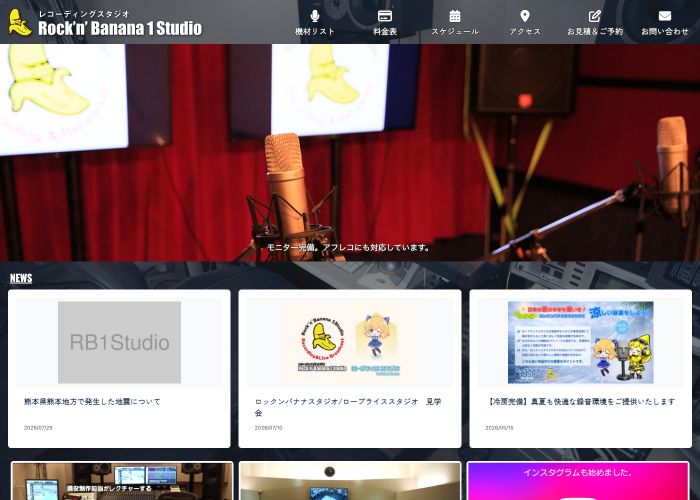
Task: Click the date 2026/07/29 on the first news card
Action: pyautogui.click(x=38, y=428)
